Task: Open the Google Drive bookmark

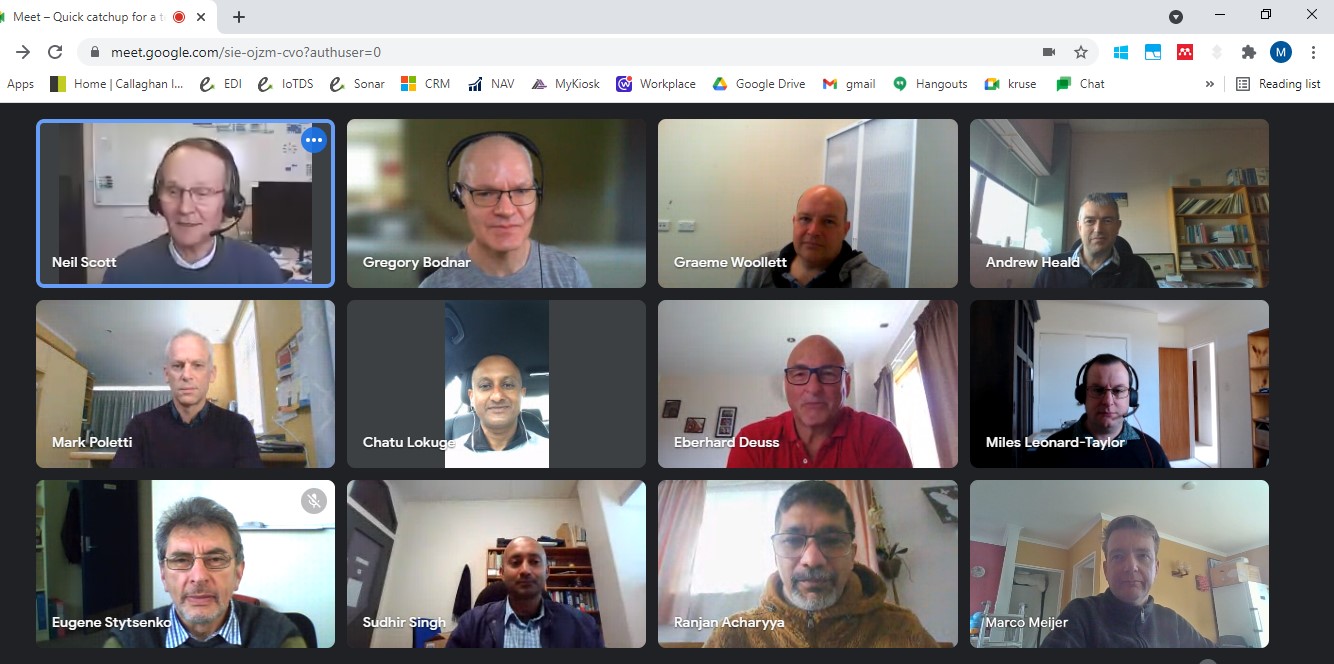Action: 759,84
